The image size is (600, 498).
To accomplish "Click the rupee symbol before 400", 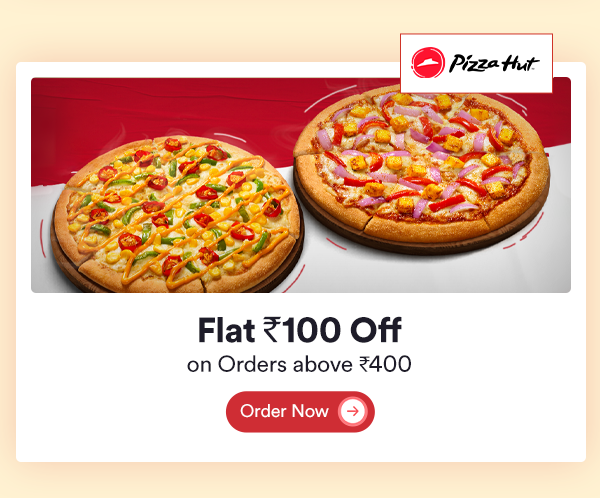I will coord(364,364).
